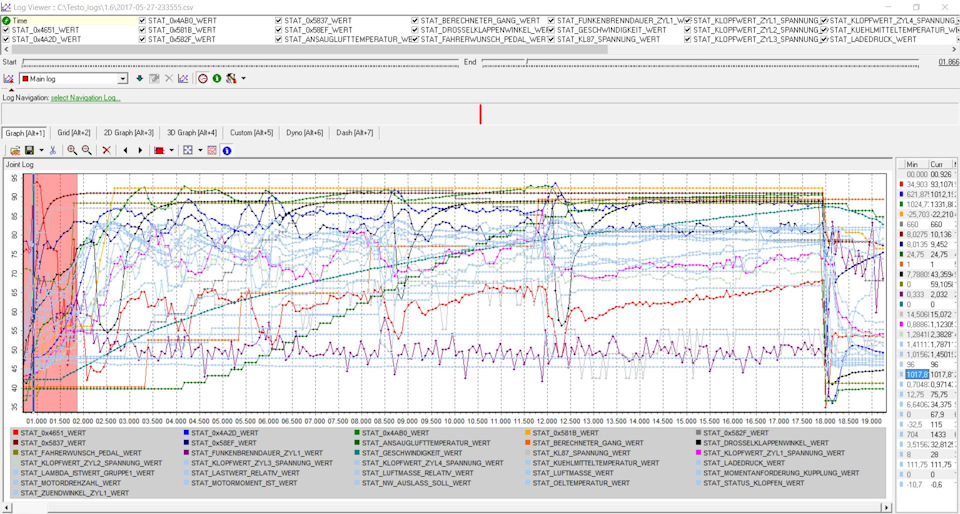960x514 pixels.
Task: Switch to the 3D Graph tab
Action: coord(192,132)
